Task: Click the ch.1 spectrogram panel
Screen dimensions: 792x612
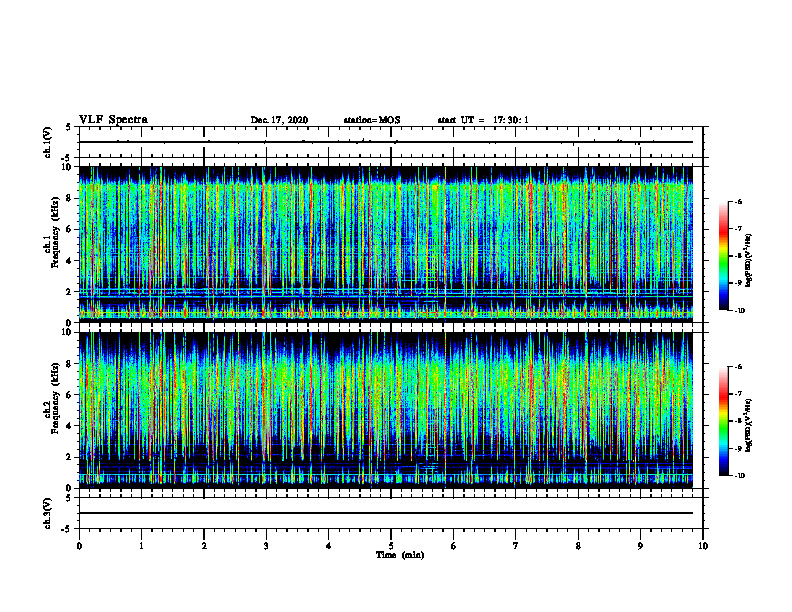Action: (x=386, y=244)
